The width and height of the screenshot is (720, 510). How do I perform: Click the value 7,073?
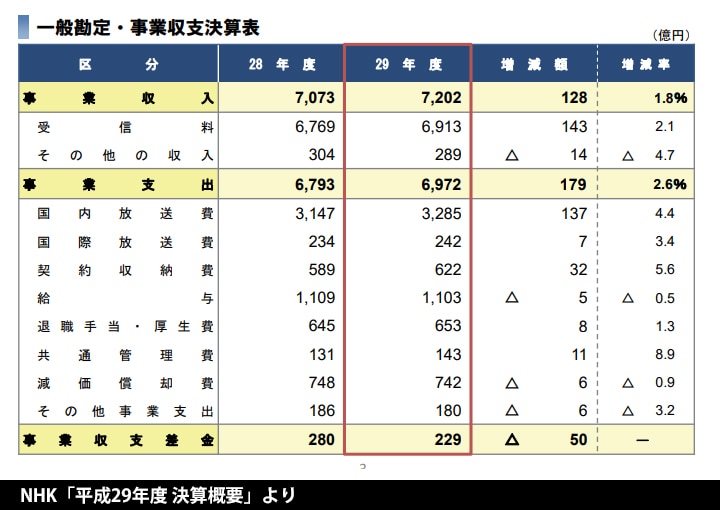pos(315,98)
